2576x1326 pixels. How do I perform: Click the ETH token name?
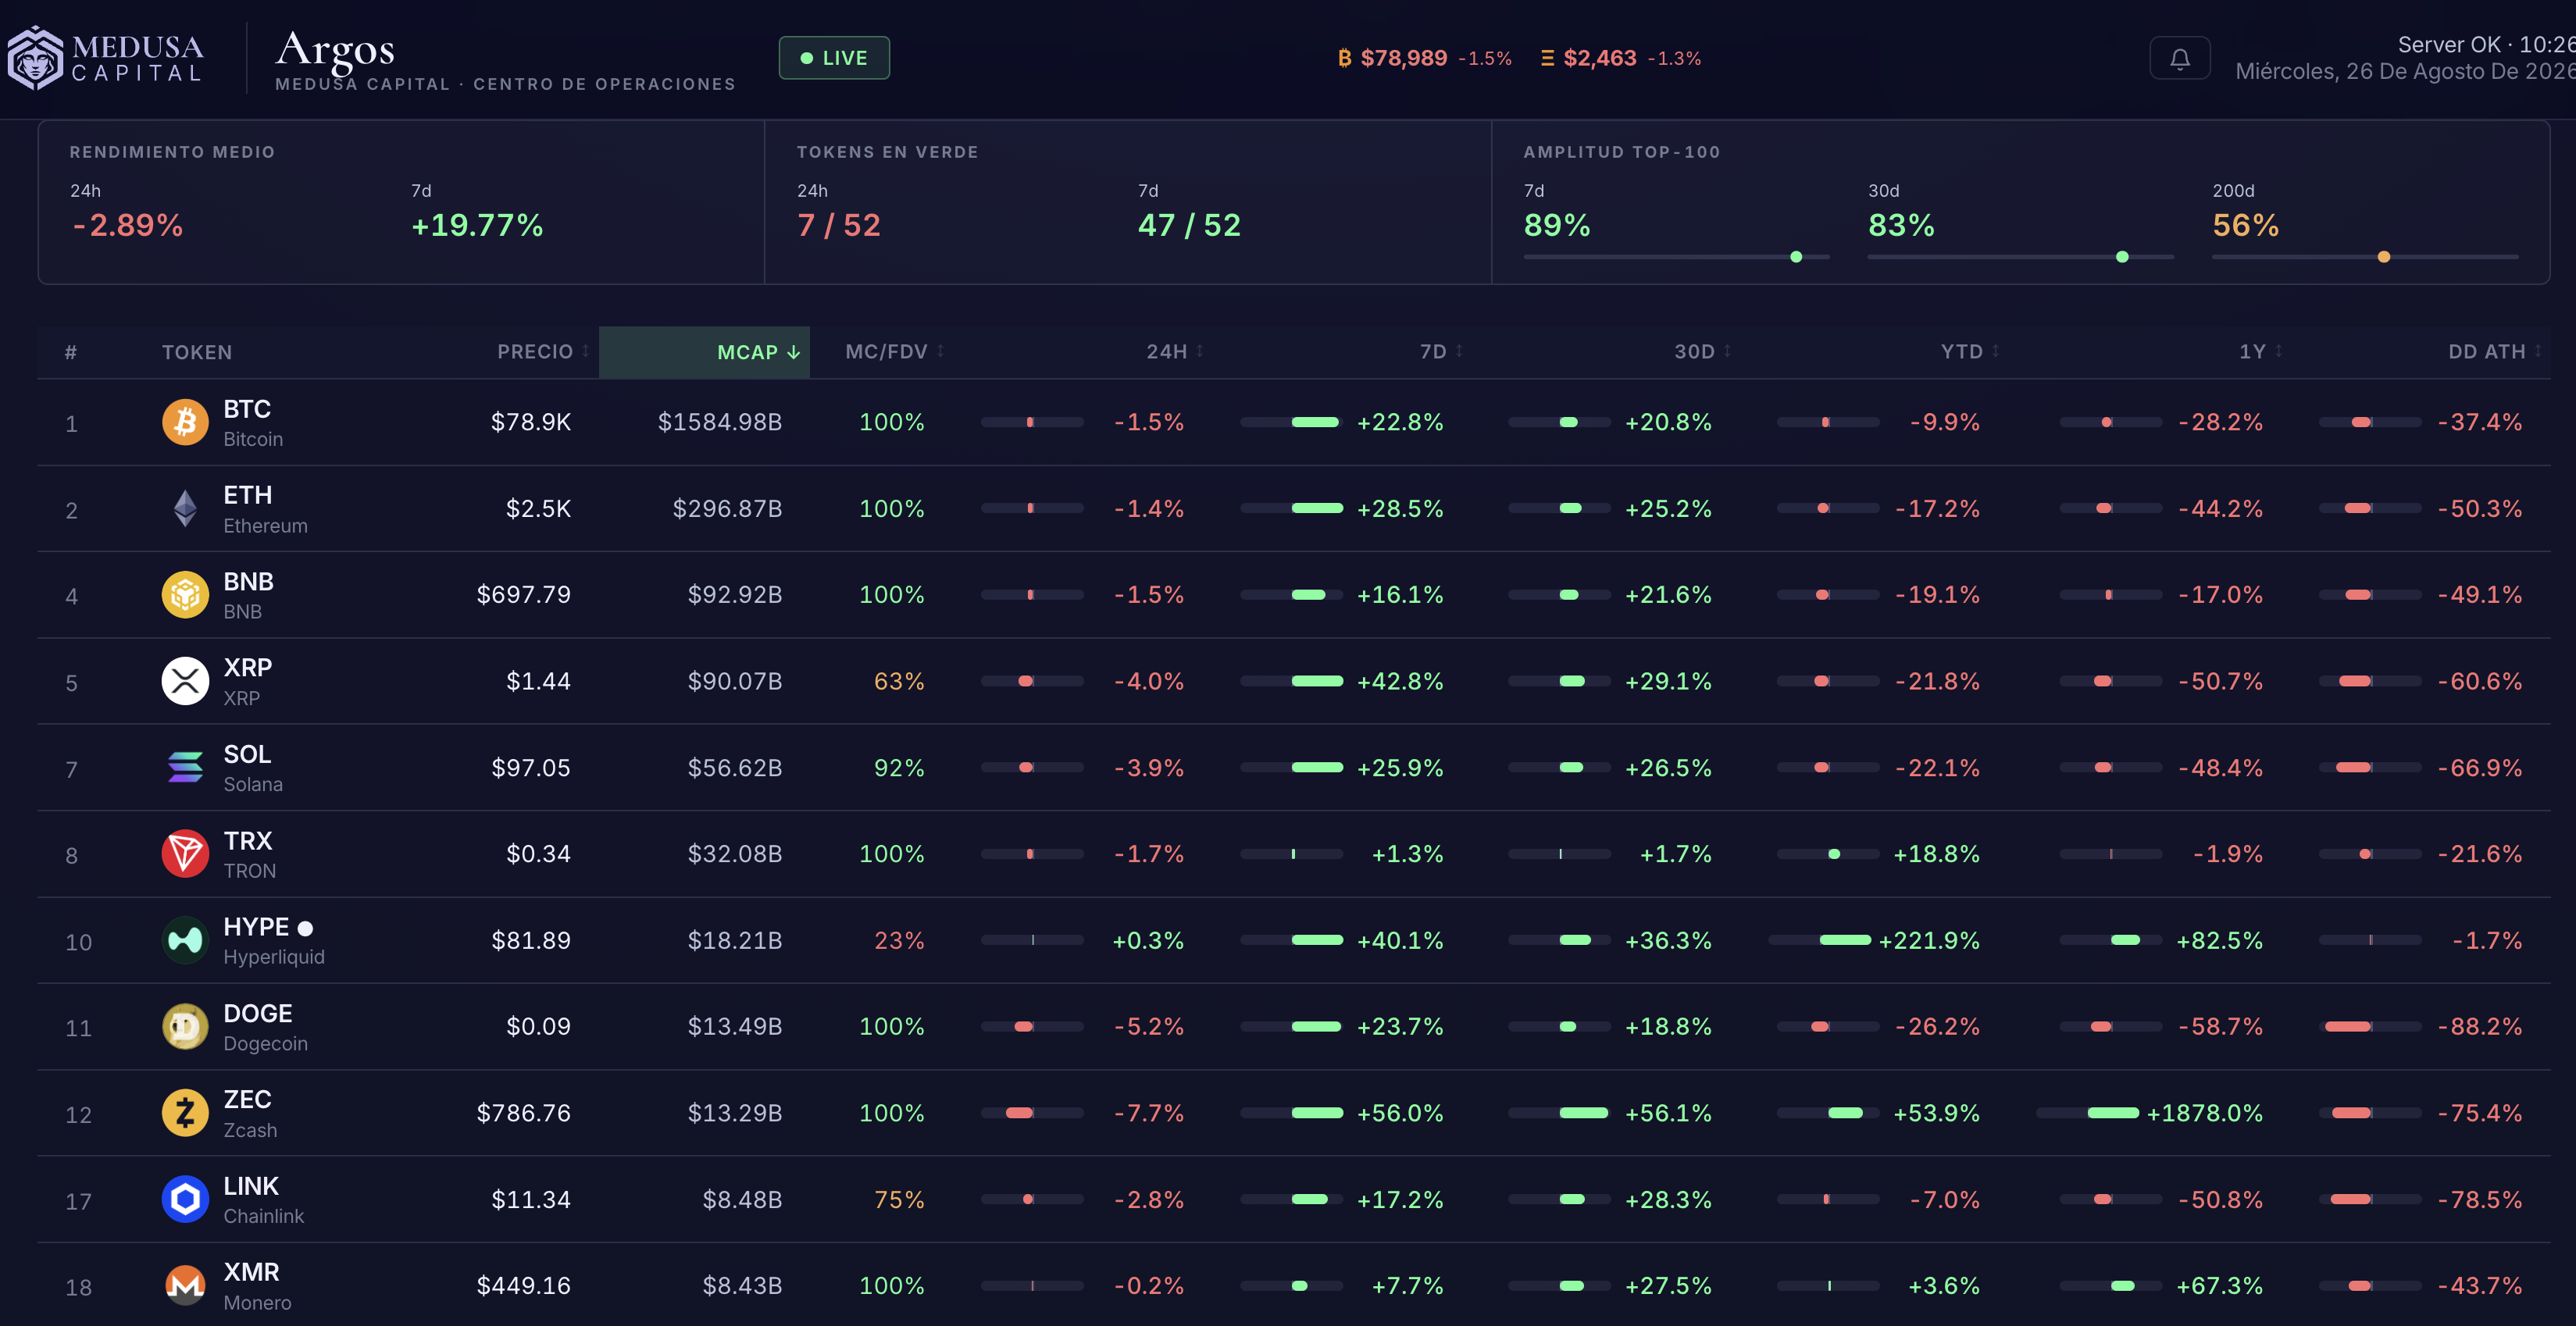[x=247, y=495]
